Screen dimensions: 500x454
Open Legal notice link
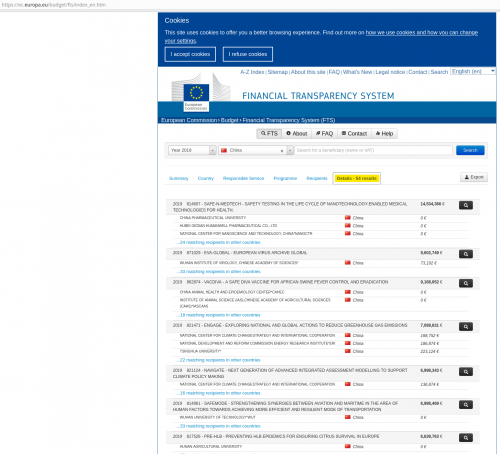pos(390,72)
